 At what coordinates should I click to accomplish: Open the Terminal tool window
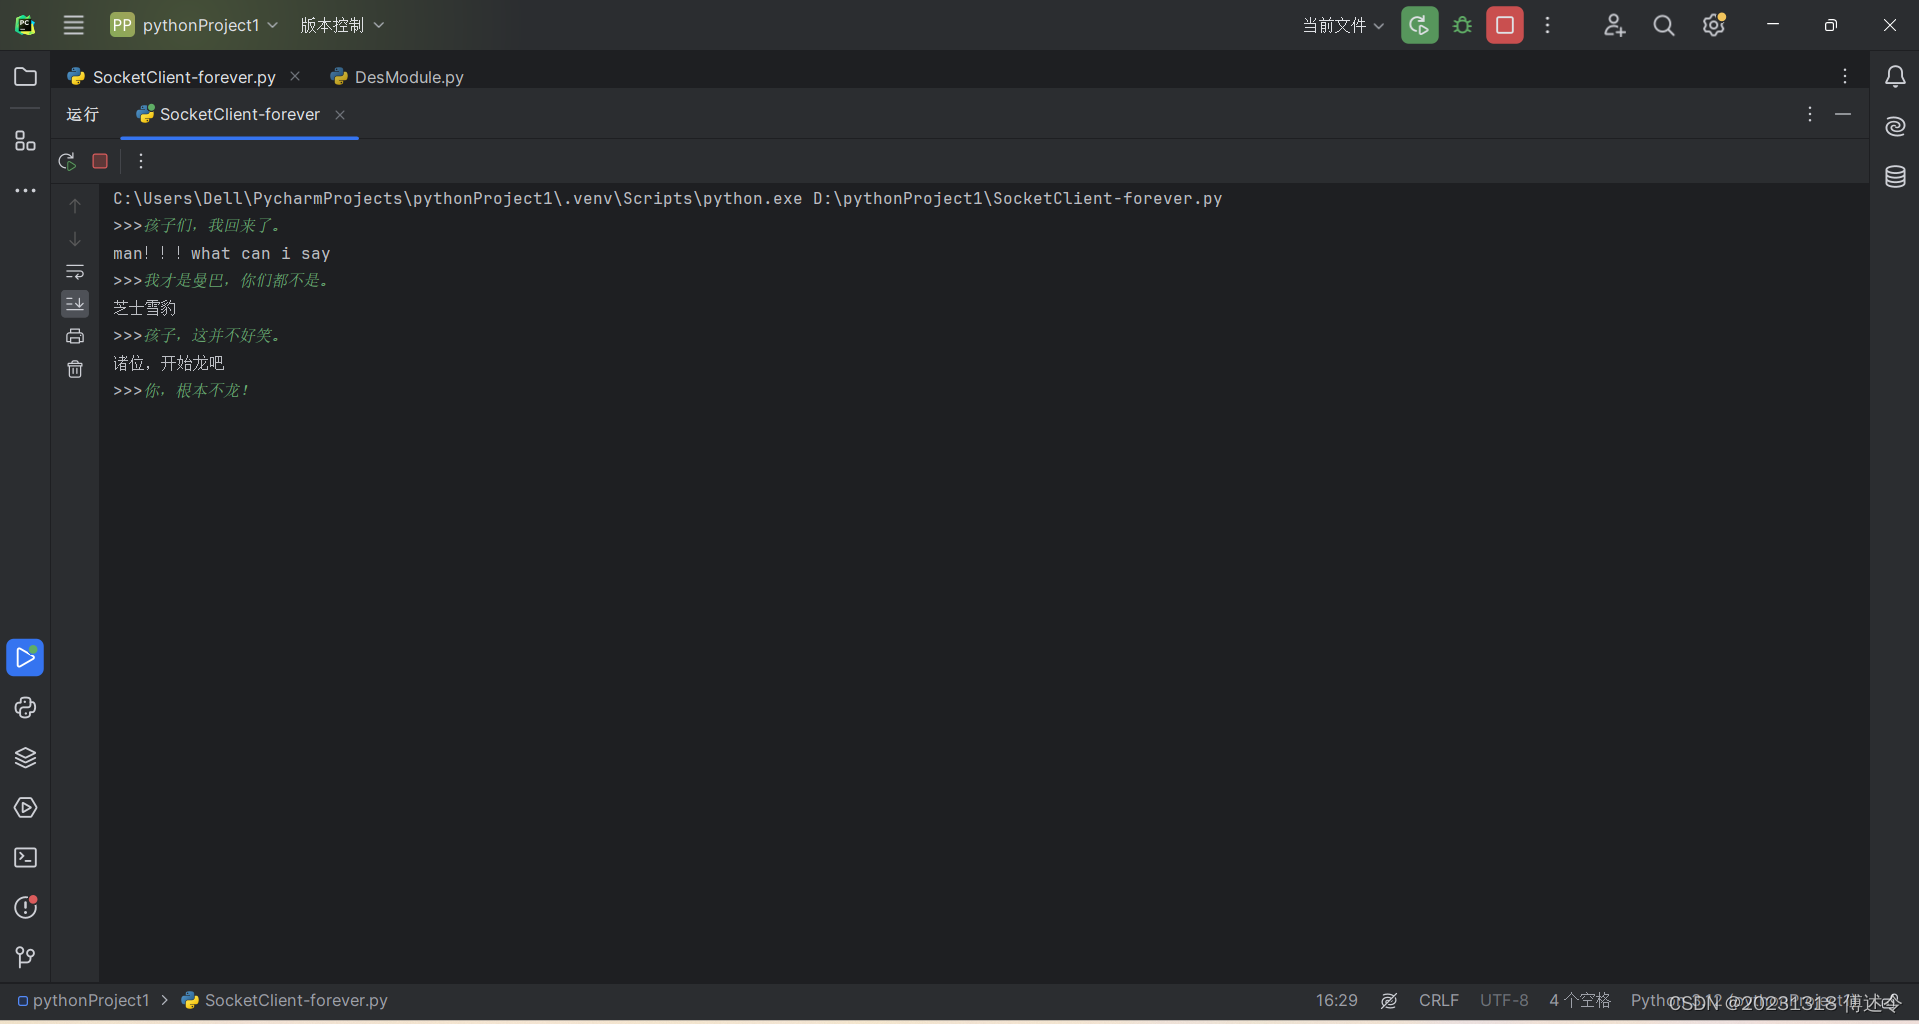click(25, 858)
